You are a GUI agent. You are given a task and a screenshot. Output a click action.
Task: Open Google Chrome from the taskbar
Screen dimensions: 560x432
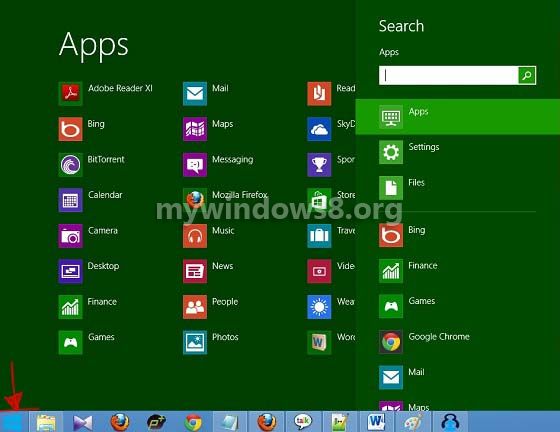193,422
